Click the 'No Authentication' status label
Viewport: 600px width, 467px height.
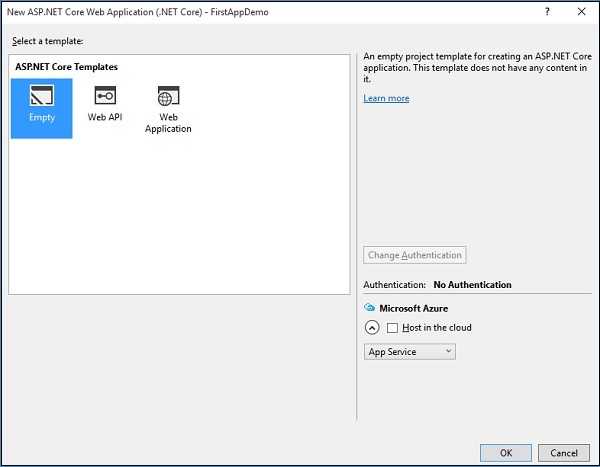pyautogui.click(x=472, y=285)
